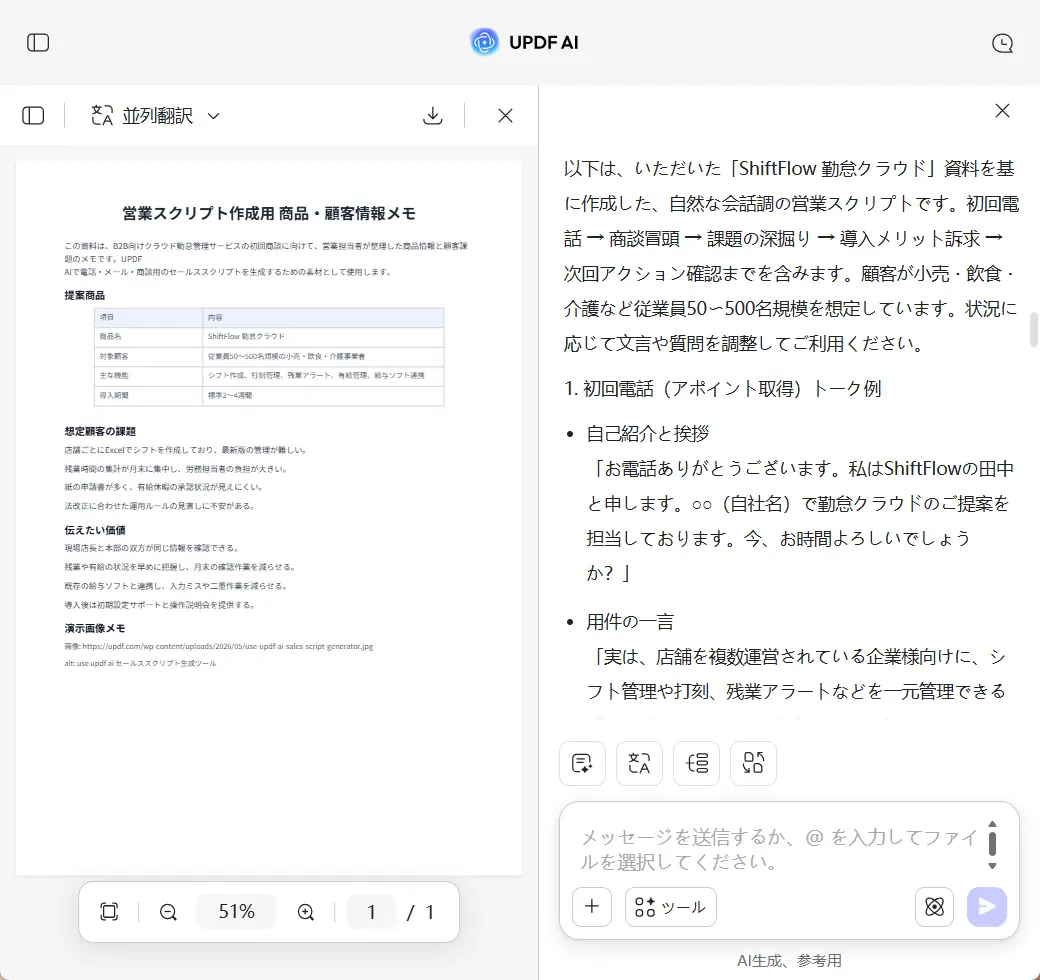Screen dimensions: 1040x980
Task: Click the 商品名 table row label
Action: (x=110, y=336)
